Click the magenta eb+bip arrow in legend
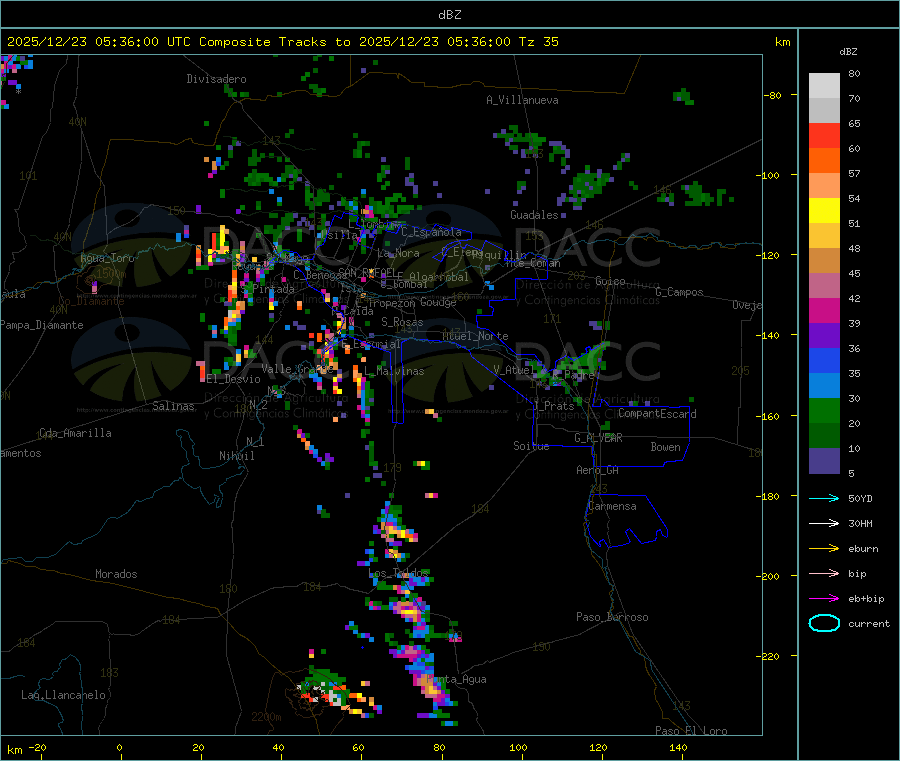The image size is (900, 761). (824, 599)
